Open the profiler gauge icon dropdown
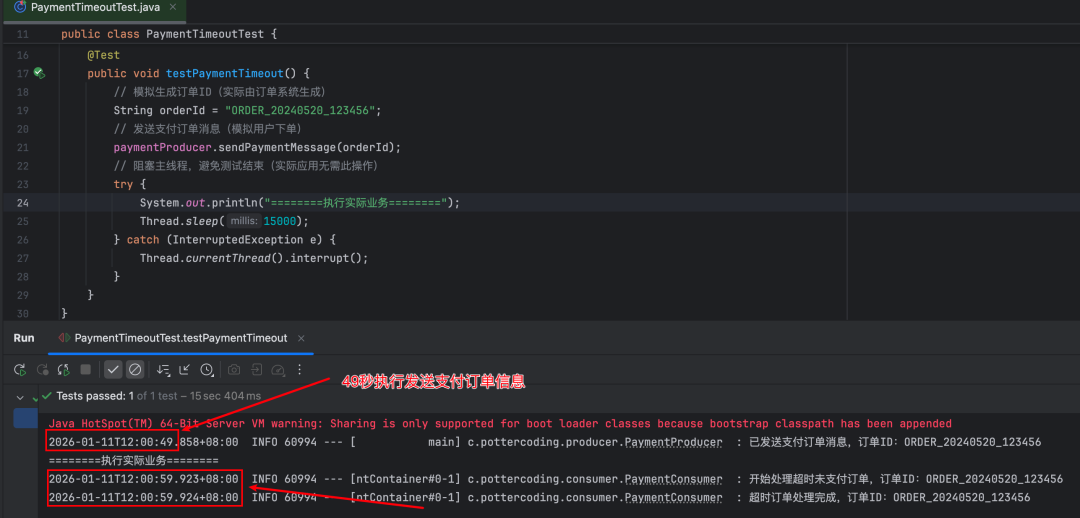Image resolution: width=1080 pixels, height=518 pixels. 278,370
